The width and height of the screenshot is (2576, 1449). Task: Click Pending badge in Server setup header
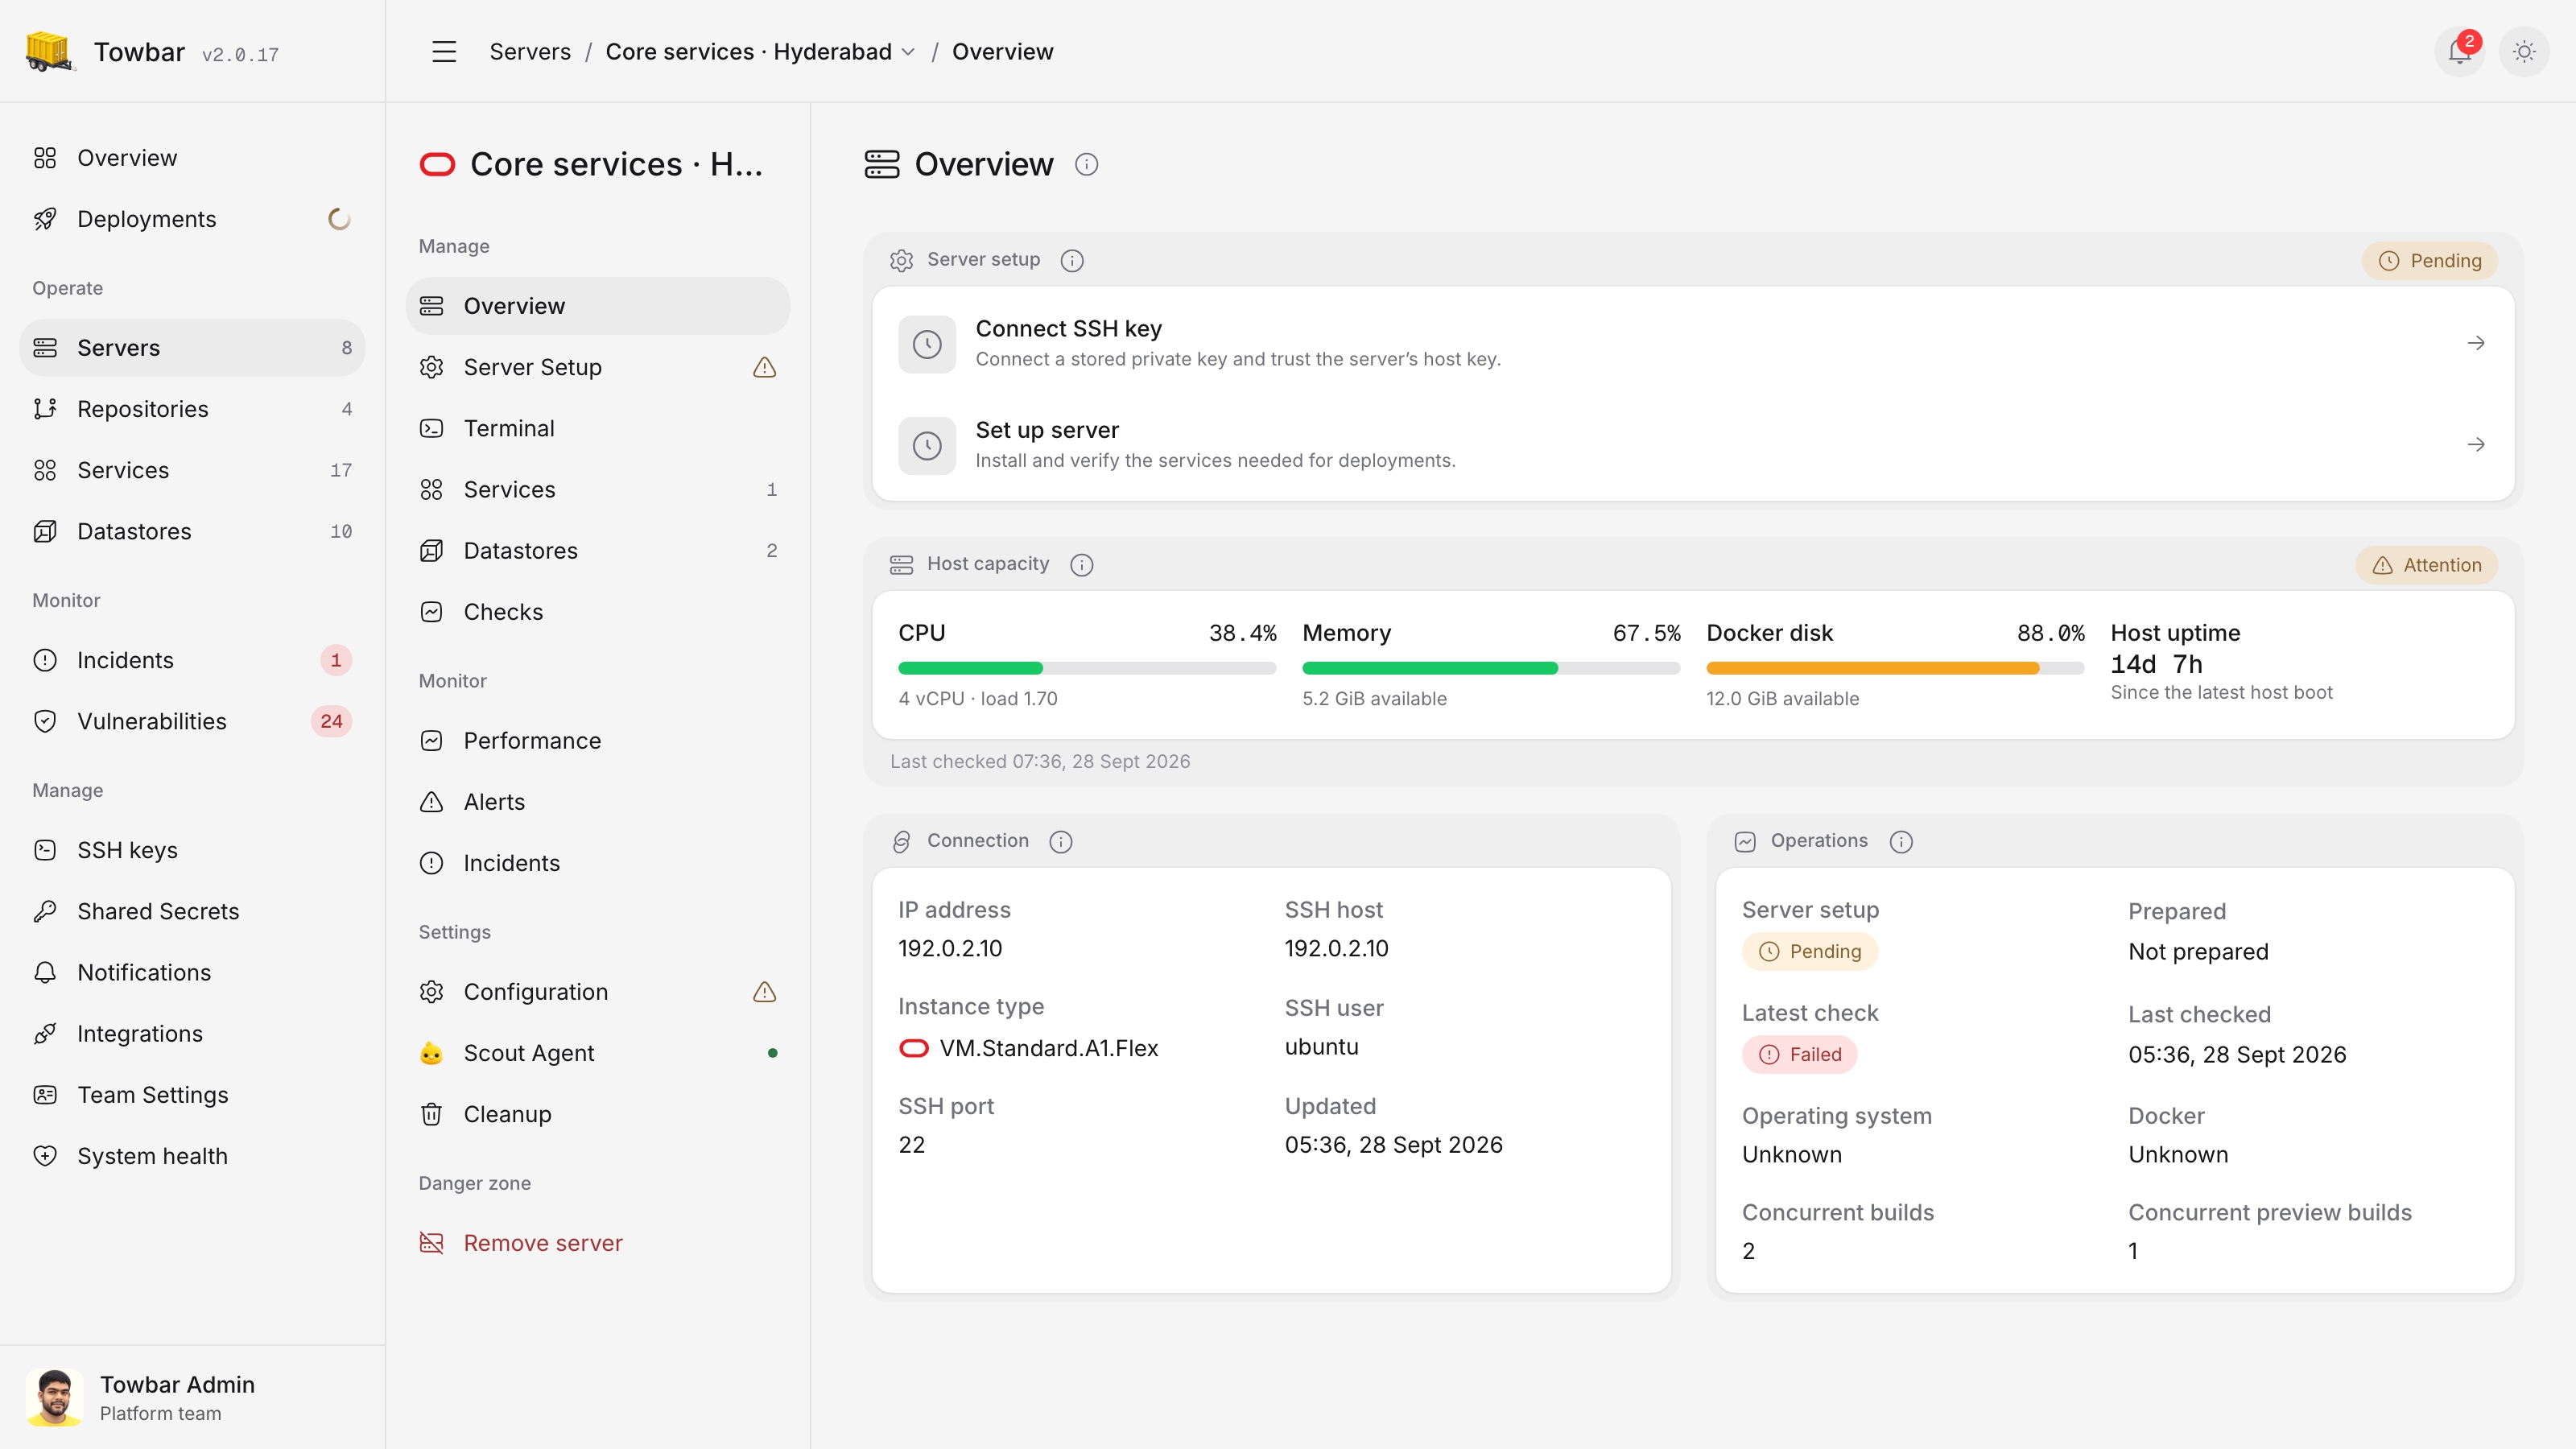(x=2430, y=261)
